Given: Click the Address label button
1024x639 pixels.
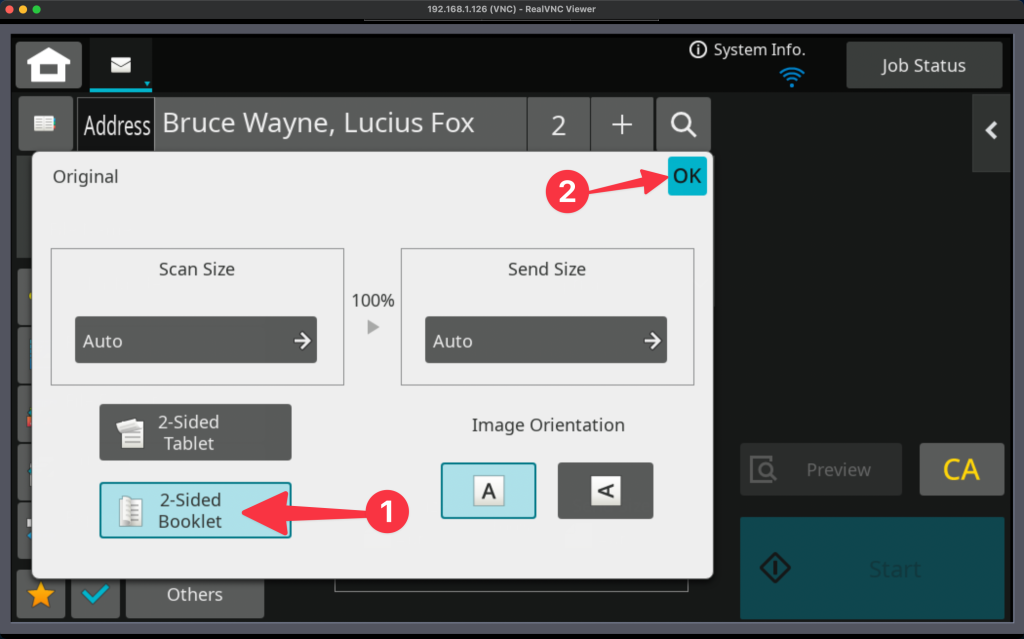Looking at the screenshot, I should coord(116,125).
